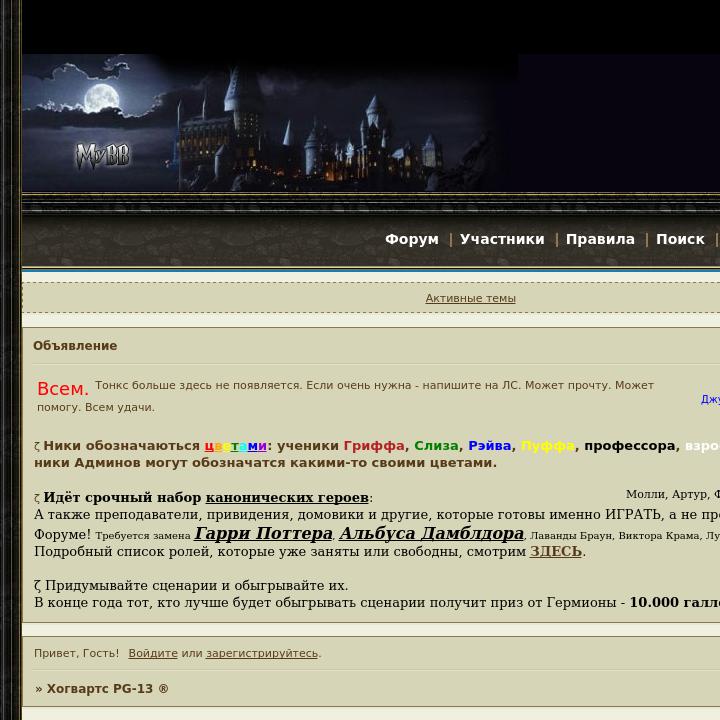Click the MyBB logo in banner
The image size is (720, 720).
click(103, 155)
